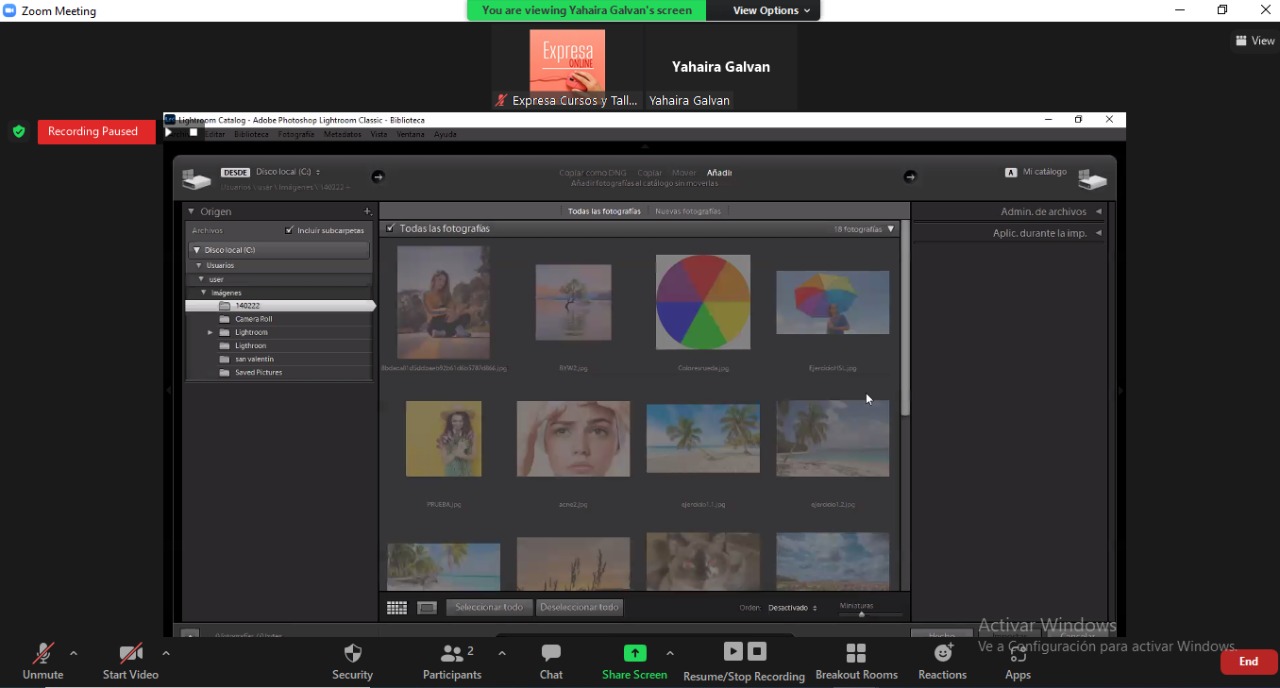
Task: Toggle the Todas las fotografías checkbox
Action: point(390,228)
